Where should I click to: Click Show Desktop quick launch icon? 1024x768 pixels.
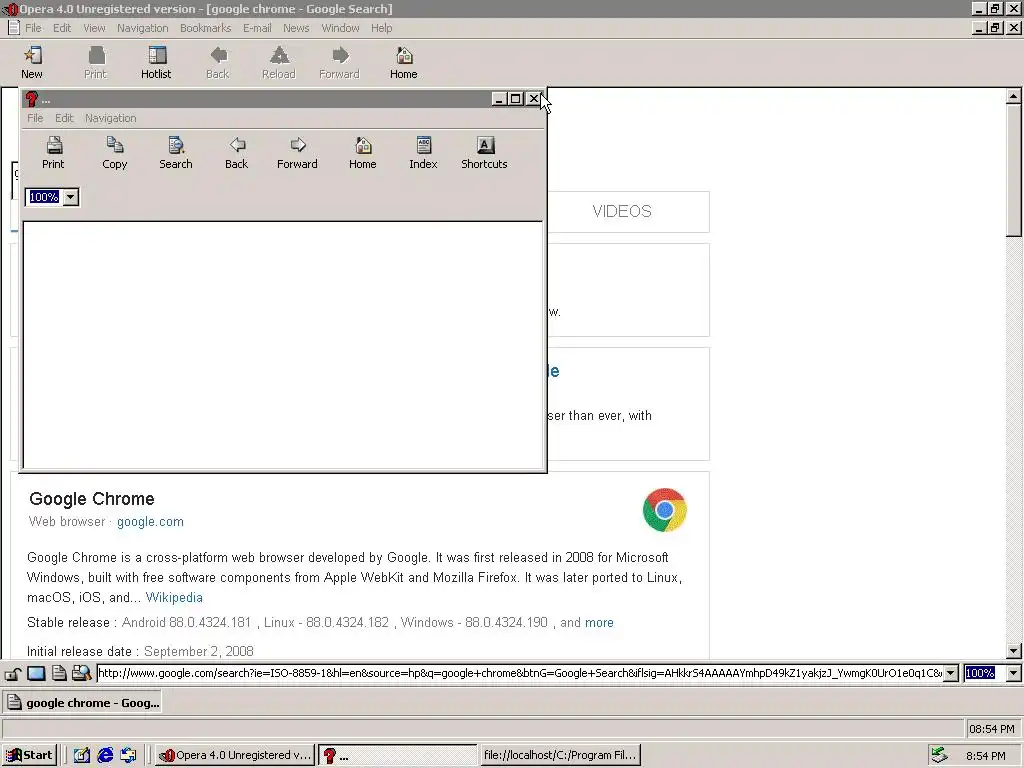tap(82, 756)
